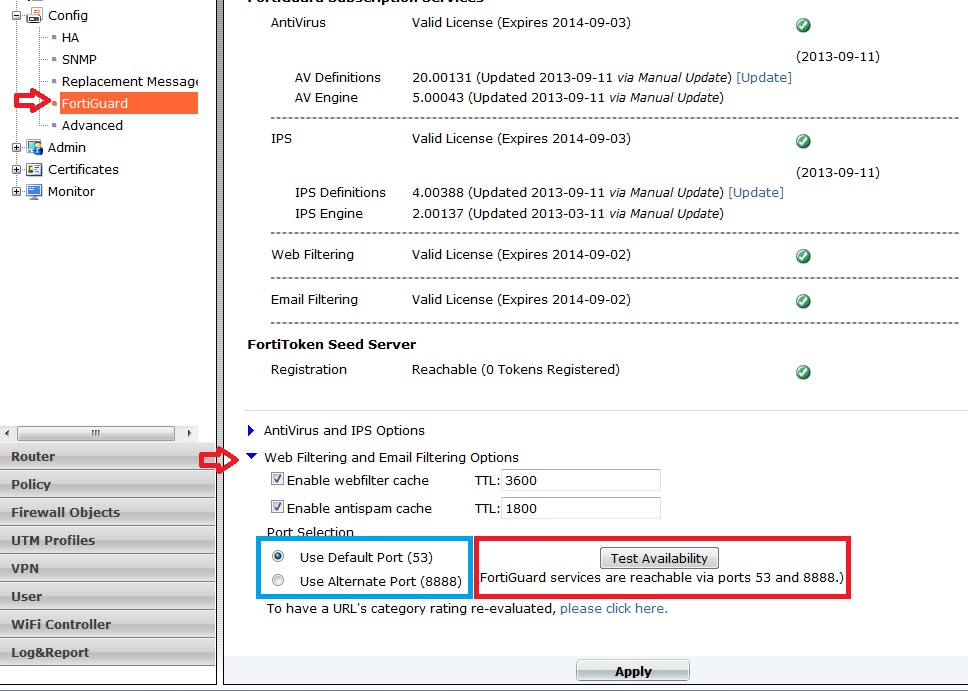Viewport: 968px width, 691px height.
Task: Select FortiGuard in the Config tree
Action: coord(128,103)
